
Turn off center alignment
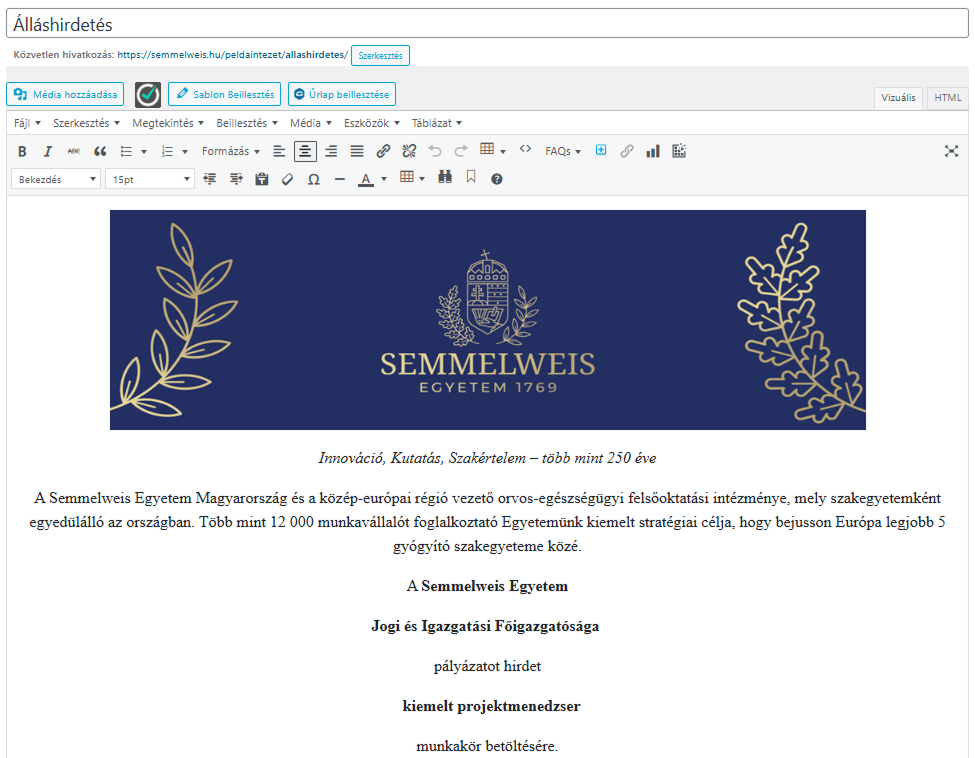[x=305, y=151]
